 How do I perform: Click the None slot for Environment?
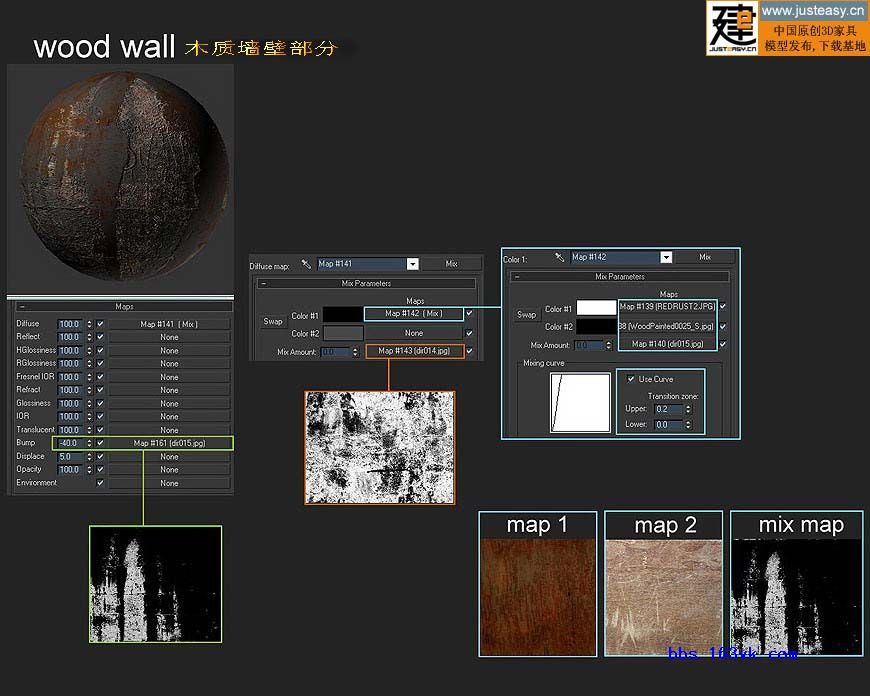point(169,483)
